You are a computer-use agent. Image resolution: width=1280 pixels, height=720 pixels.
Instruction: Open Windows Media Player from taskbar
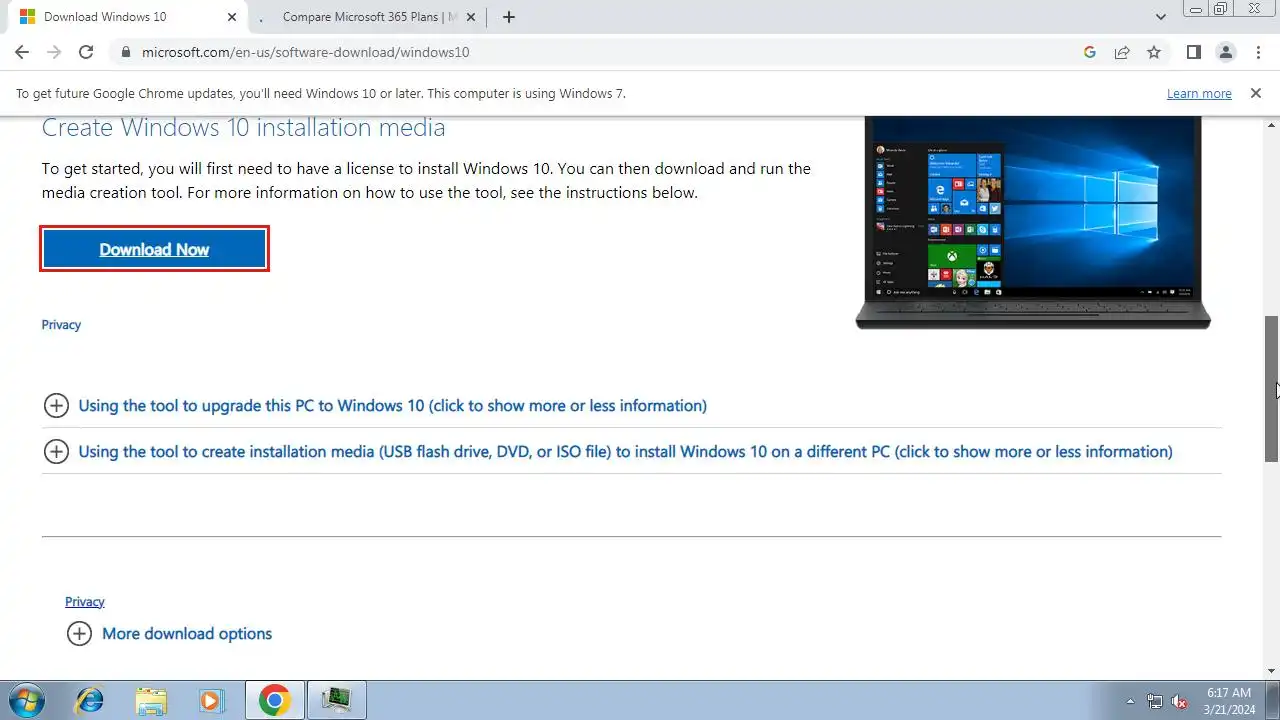point(213,701)
